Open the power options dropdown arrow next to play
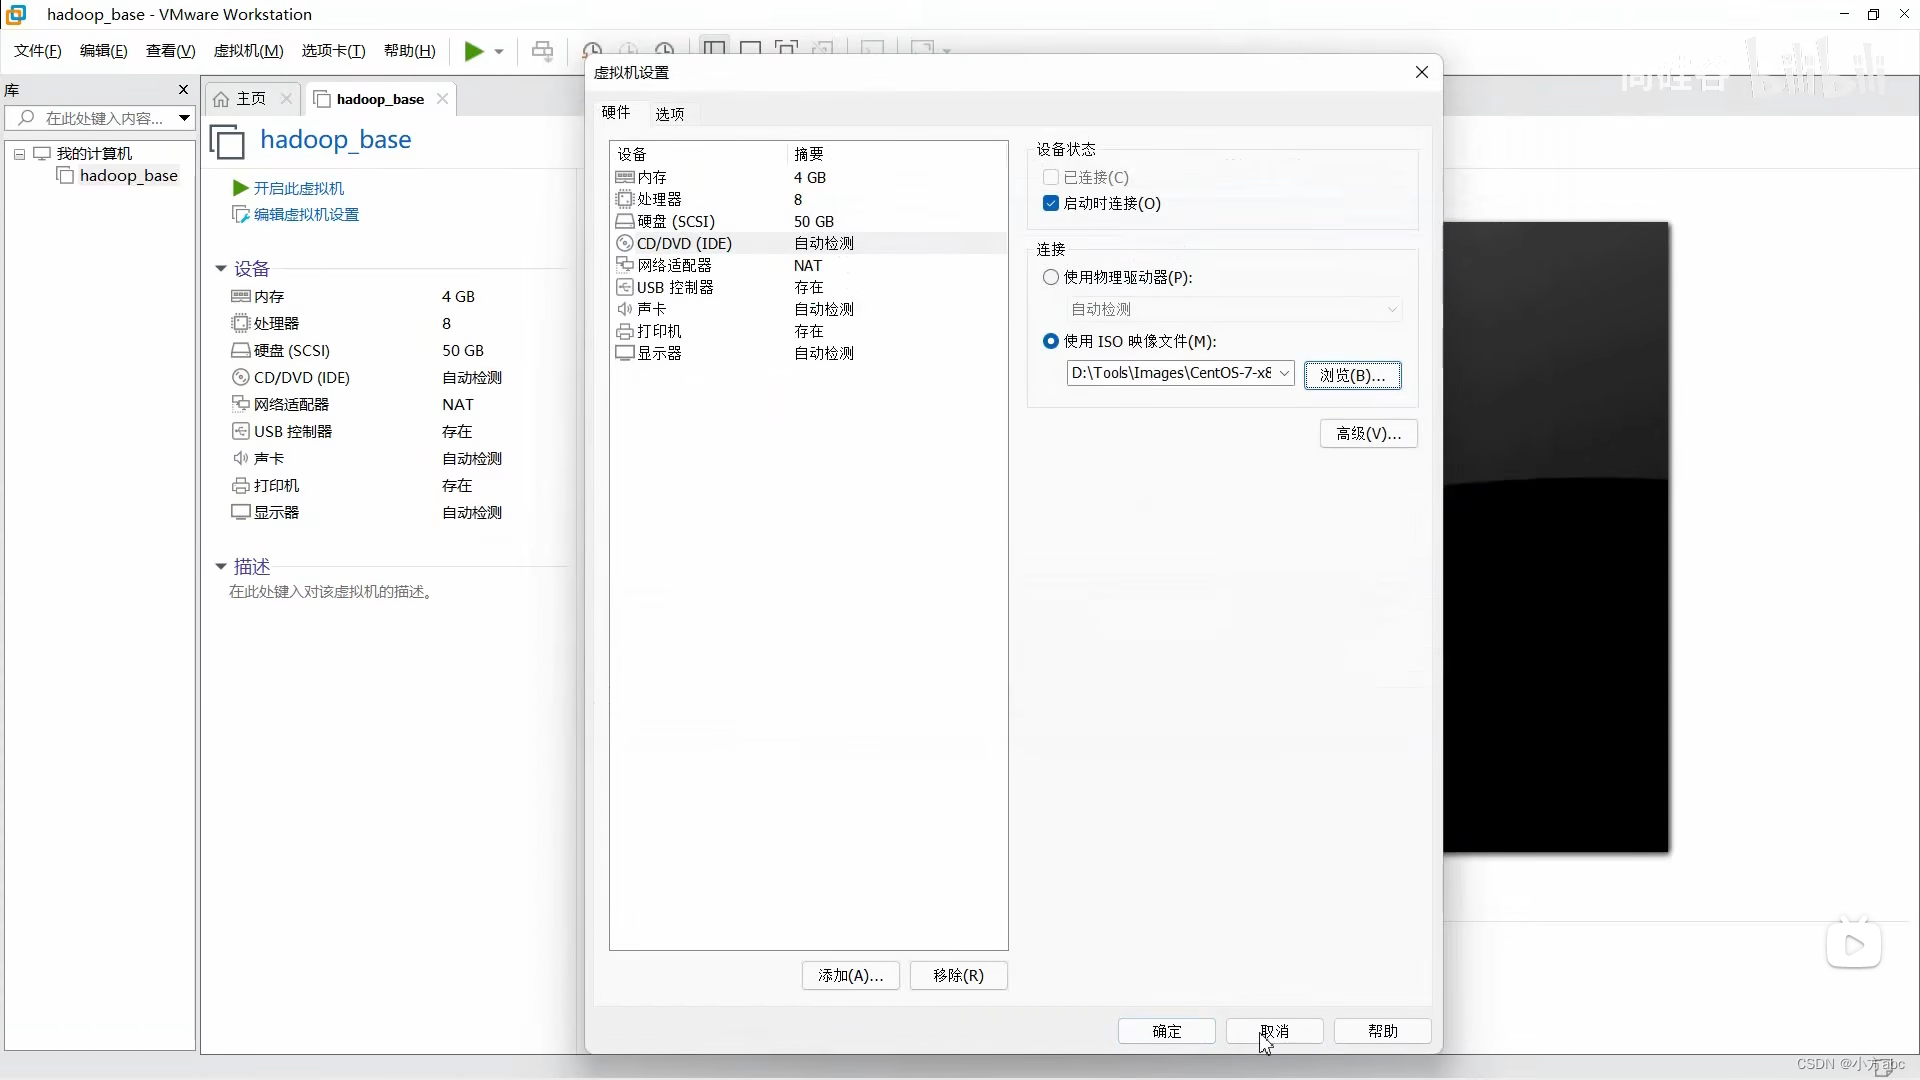This screenshot has width=1920, height=1080. click(499, 51)
